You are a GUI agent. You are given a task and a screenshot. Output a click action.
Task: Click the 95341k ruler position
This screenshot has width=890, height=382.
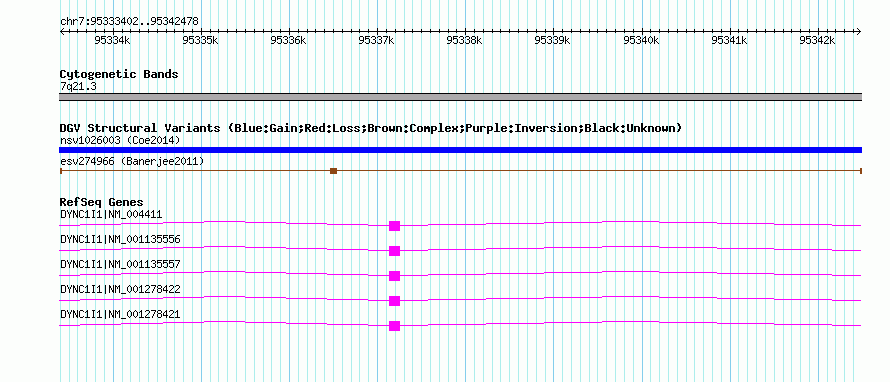click(729, 40)
